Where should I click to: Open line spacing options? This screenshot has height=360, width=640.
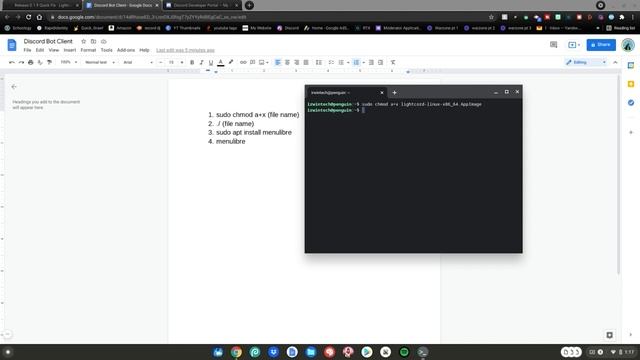point(319,62)
